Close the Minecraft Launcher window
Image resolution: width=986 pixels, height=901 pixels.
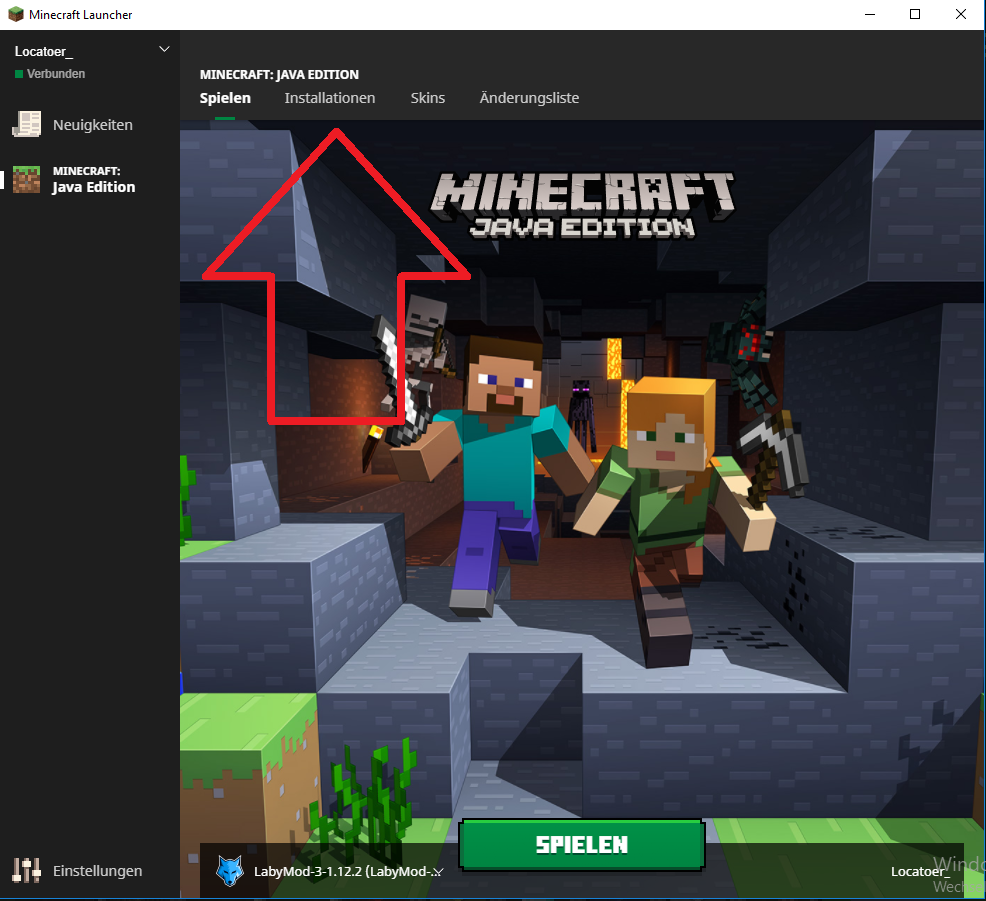pyautogui.click(x=961, y=14)
